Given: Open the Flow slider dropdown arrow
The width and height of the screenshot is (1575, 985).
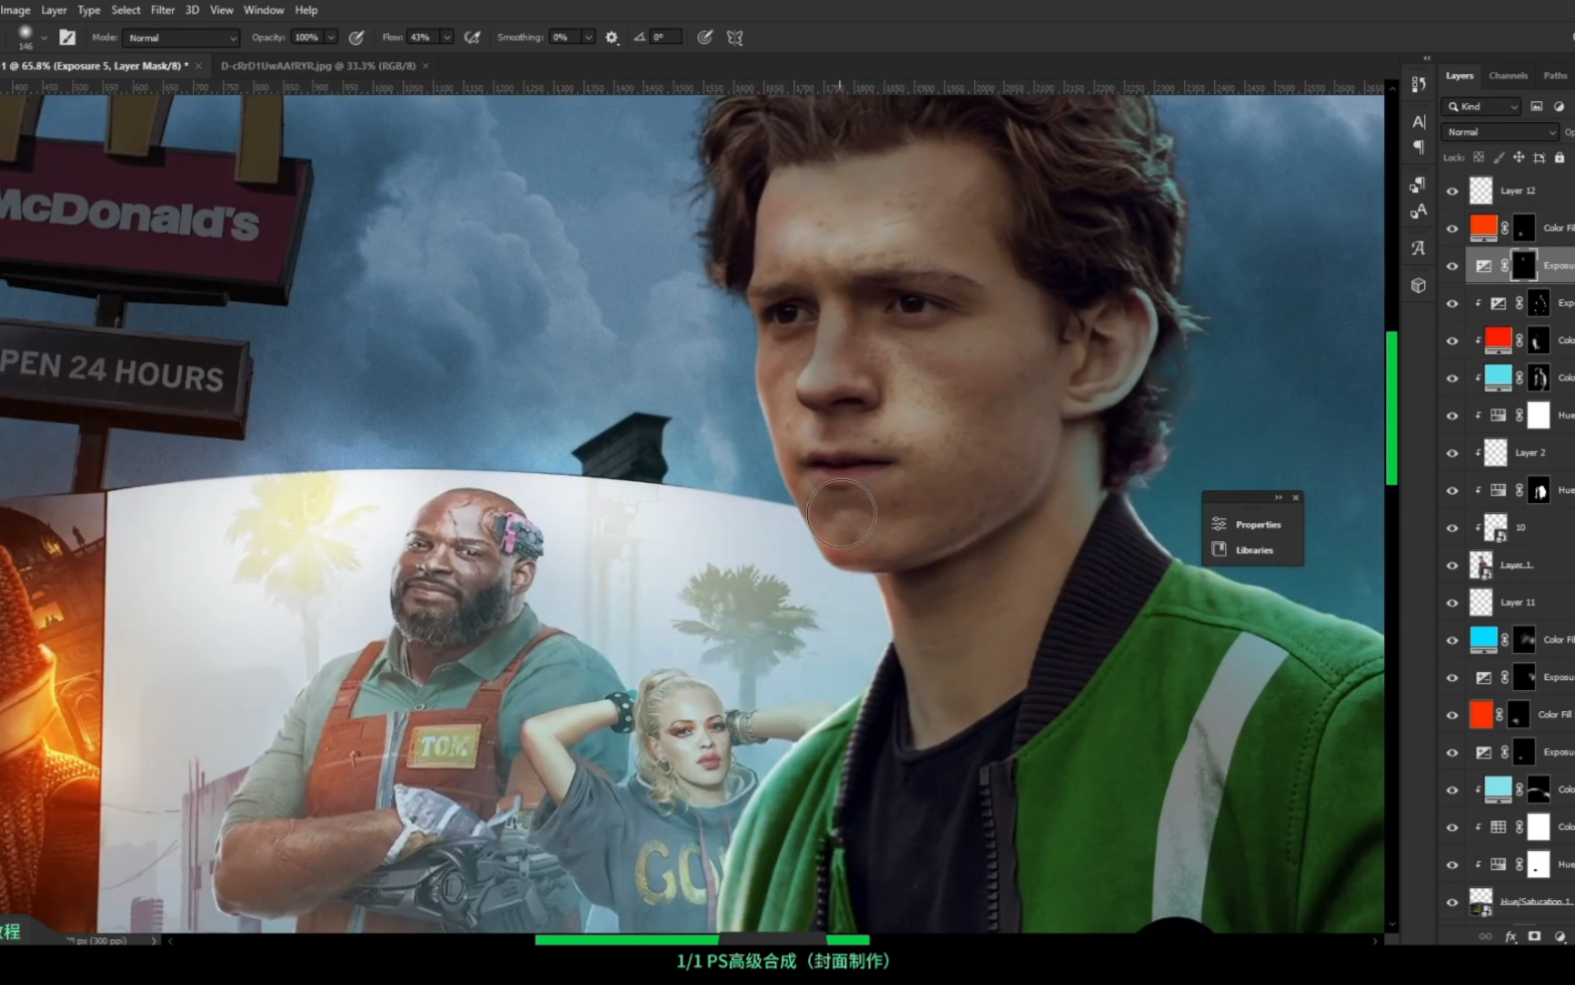Looking at the screenshot, I should pos(446,37).
